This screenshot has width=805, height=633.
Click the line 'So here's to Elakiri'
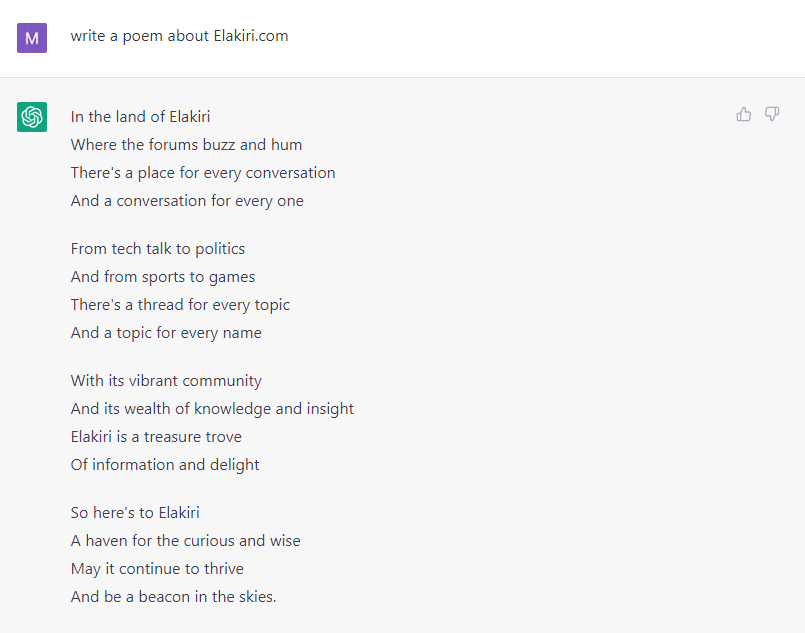click(x=135, y=513)
